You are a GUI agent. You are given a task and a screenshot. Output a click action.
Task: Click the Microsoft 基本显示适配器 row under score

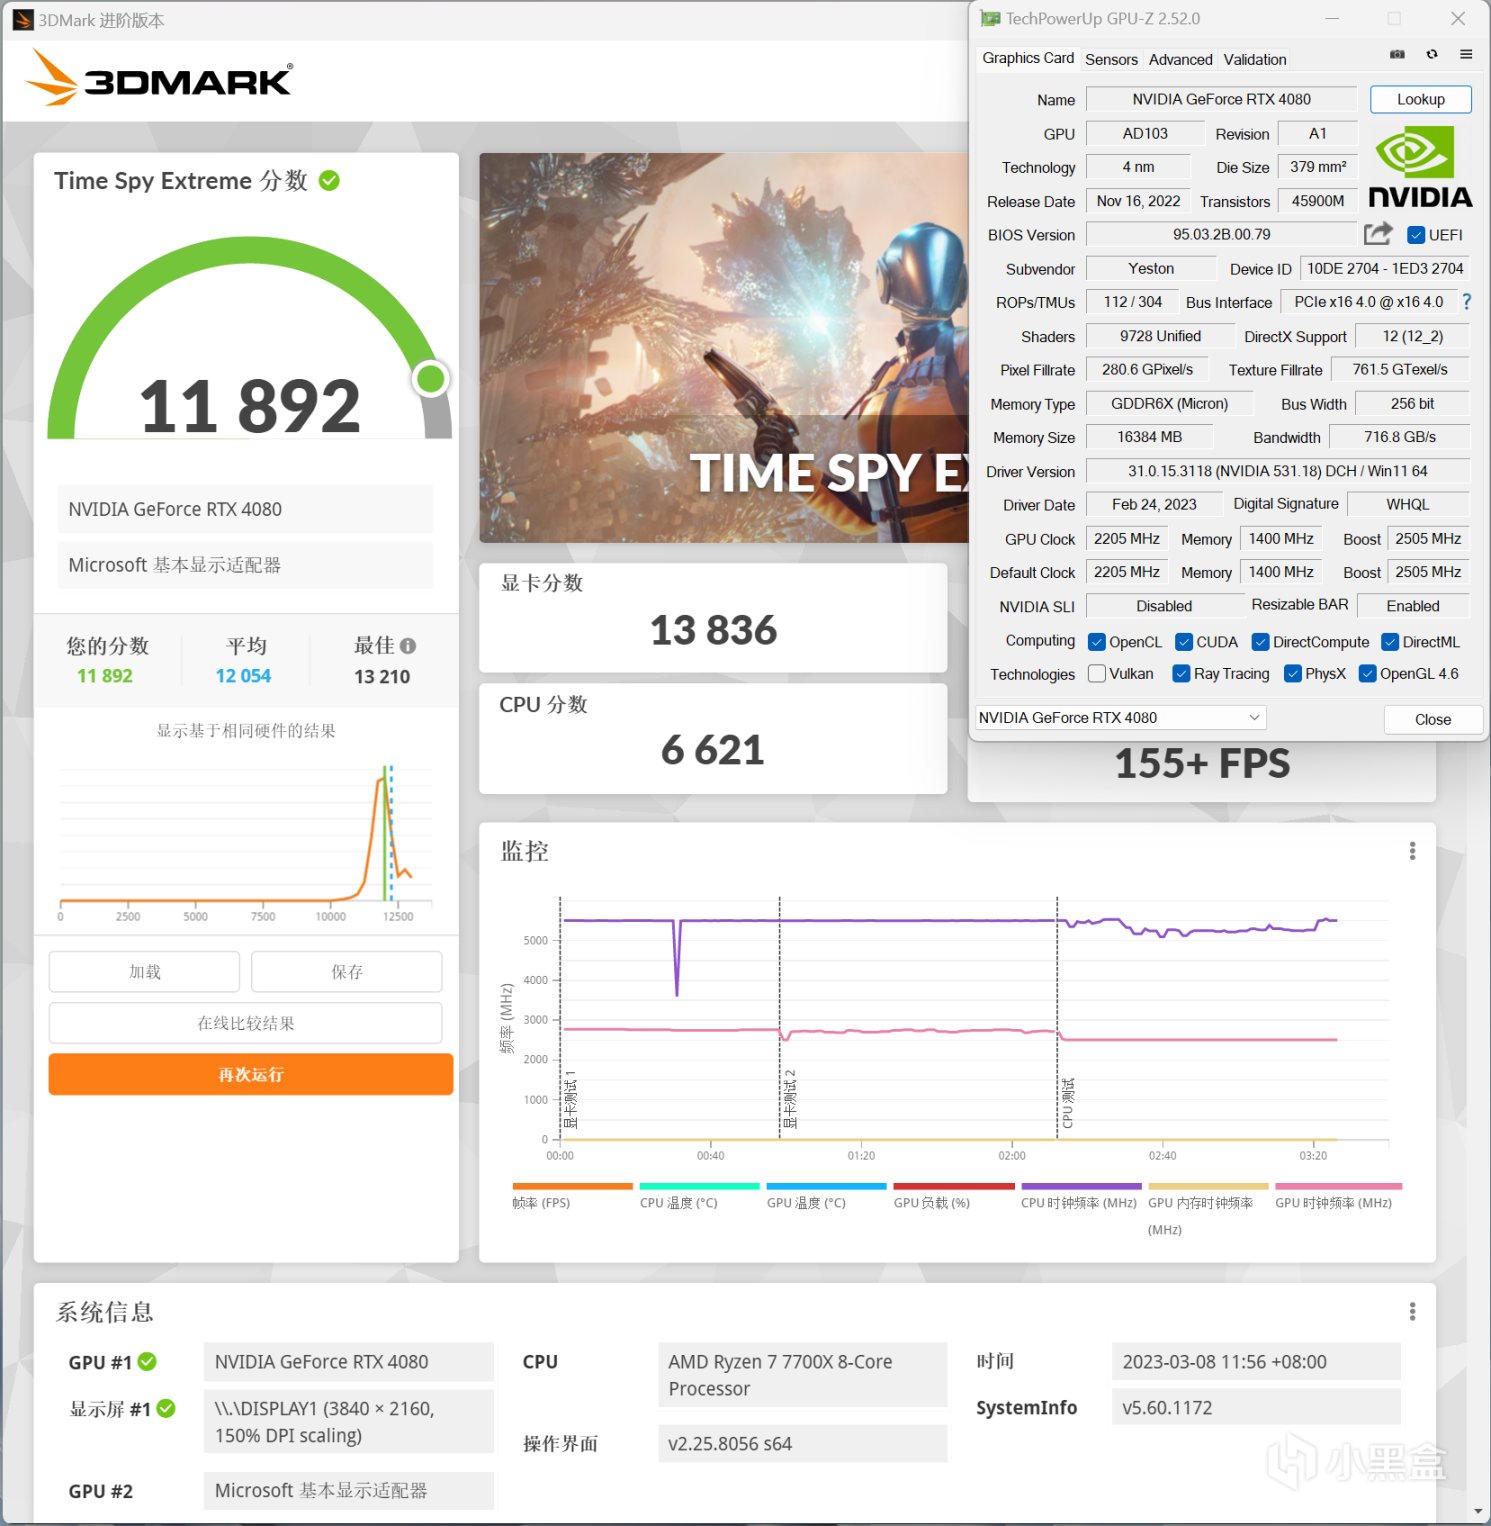point(245,565)
